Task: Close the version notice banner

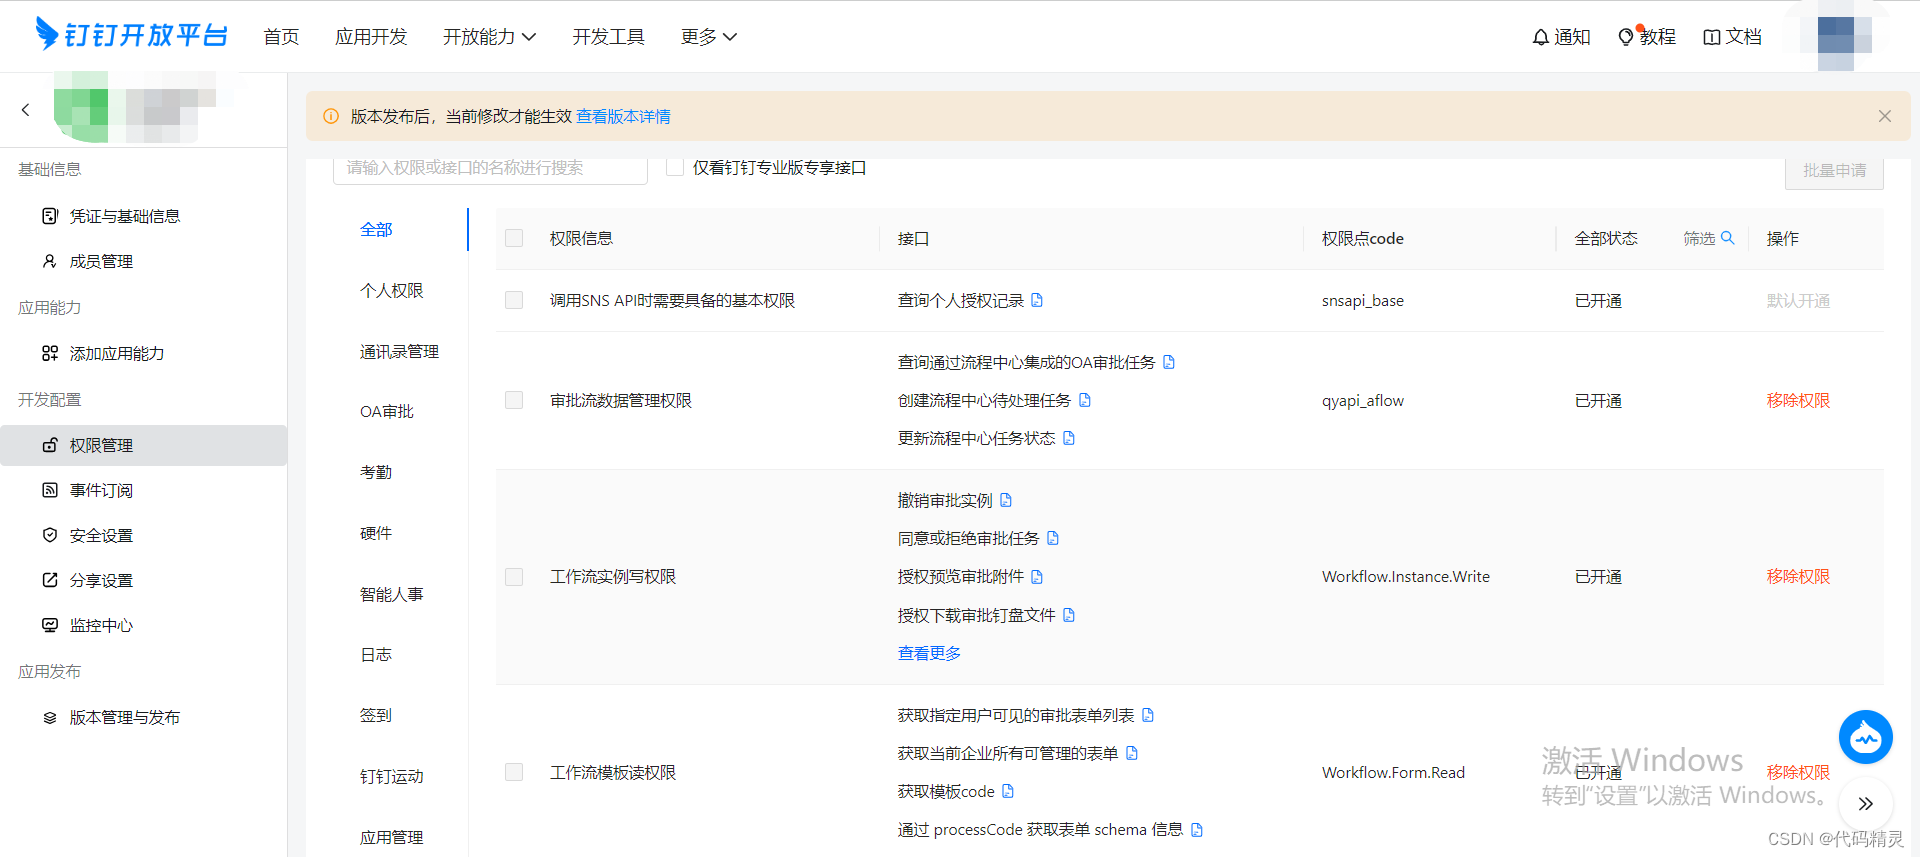Action: tap(1885, 116)
